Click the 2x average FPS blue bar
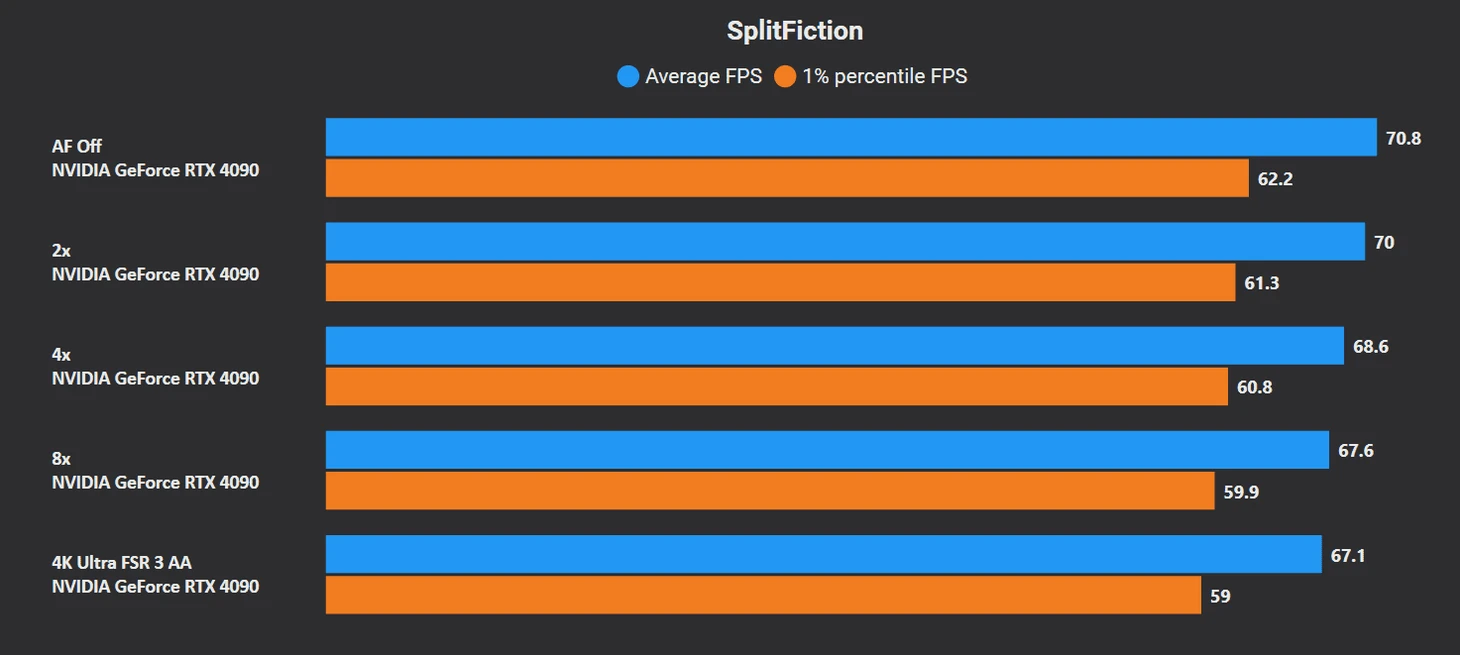The width and height of the screenshot is (1460, 655). [845, 241]
